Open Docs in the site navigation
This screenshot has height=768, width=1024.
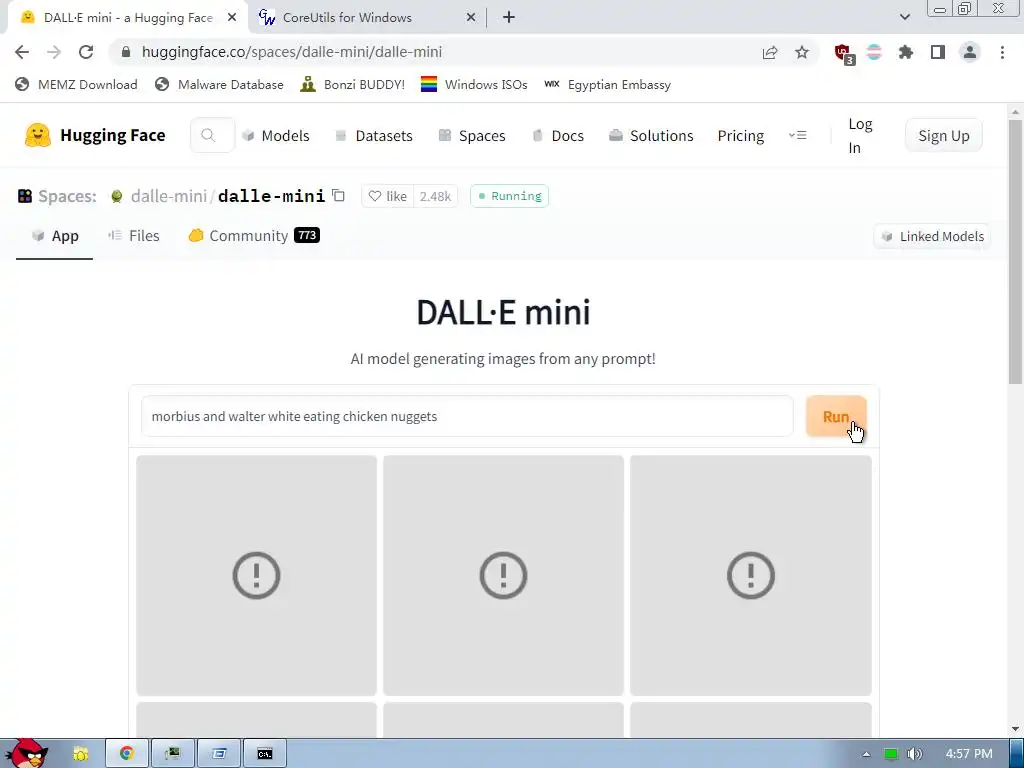558,135
